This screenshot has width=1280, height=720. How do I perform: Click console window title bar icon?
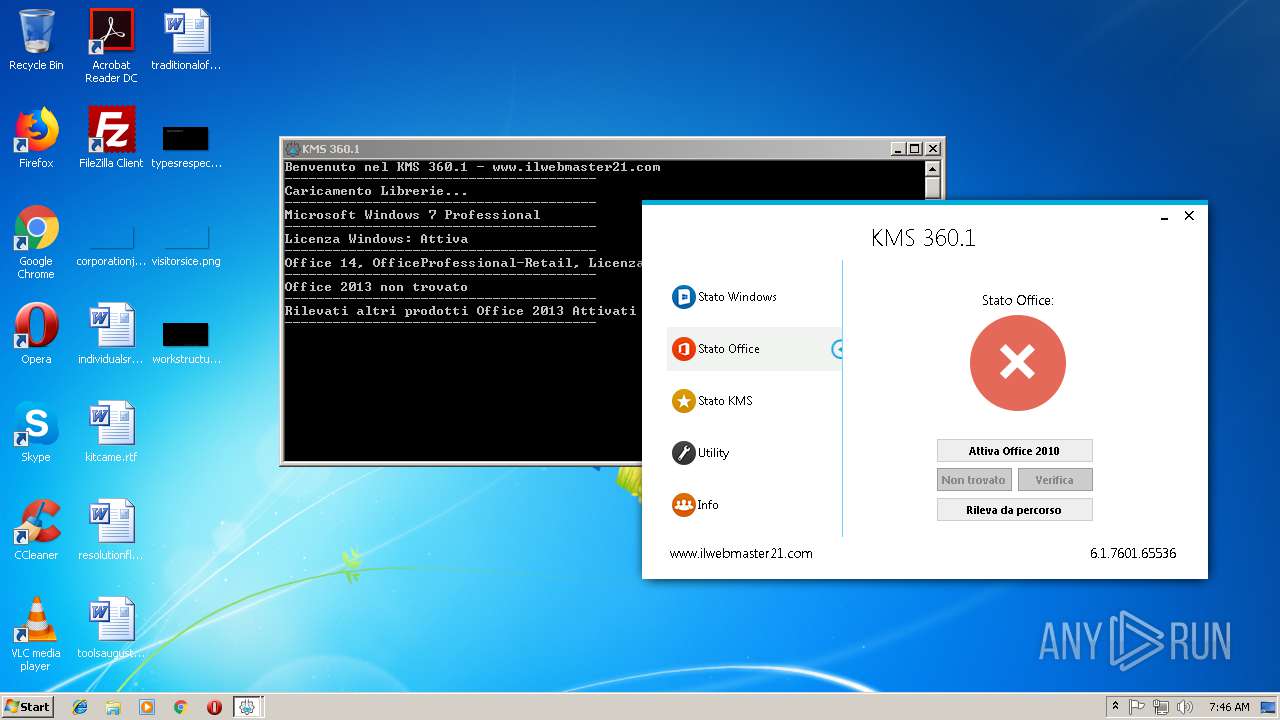pyautogui.click(x=293, y=149)
